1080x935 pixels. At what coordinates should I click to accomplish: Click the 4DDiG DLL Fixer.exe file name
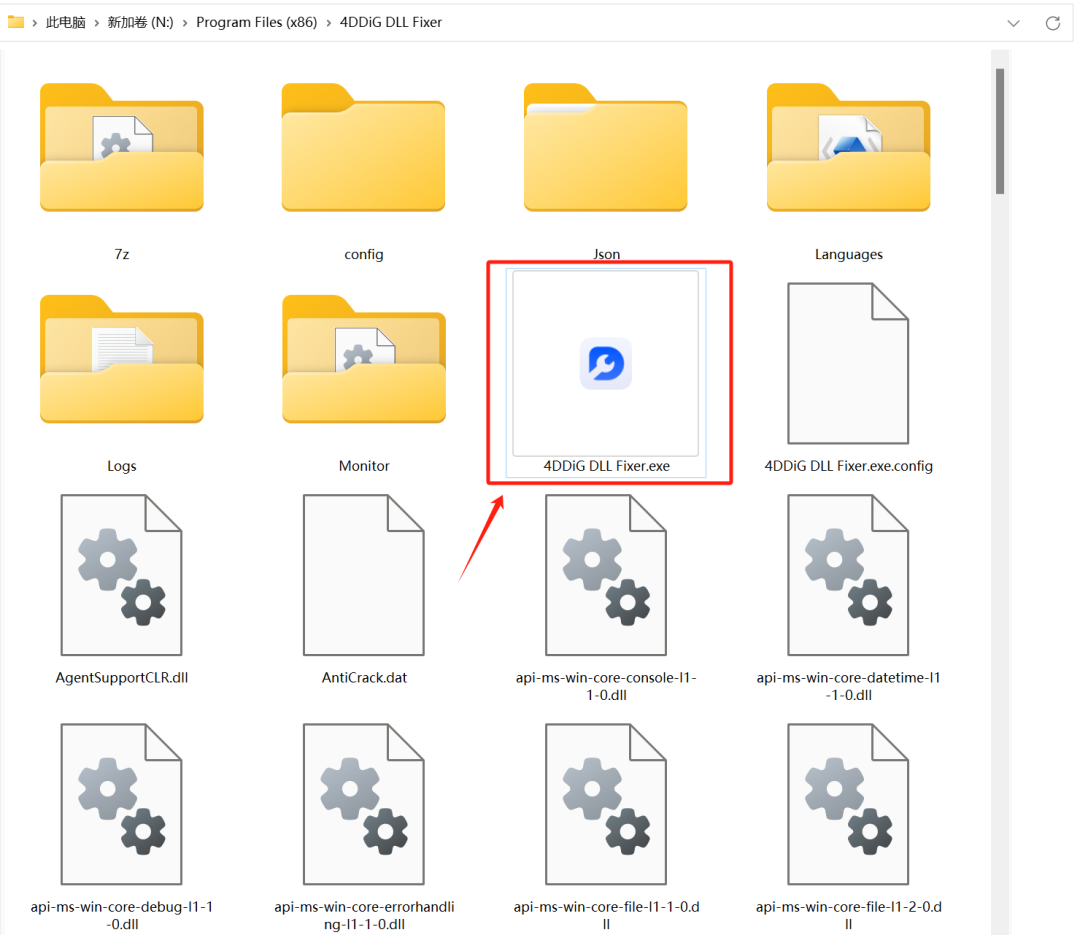tap(606, 466)
